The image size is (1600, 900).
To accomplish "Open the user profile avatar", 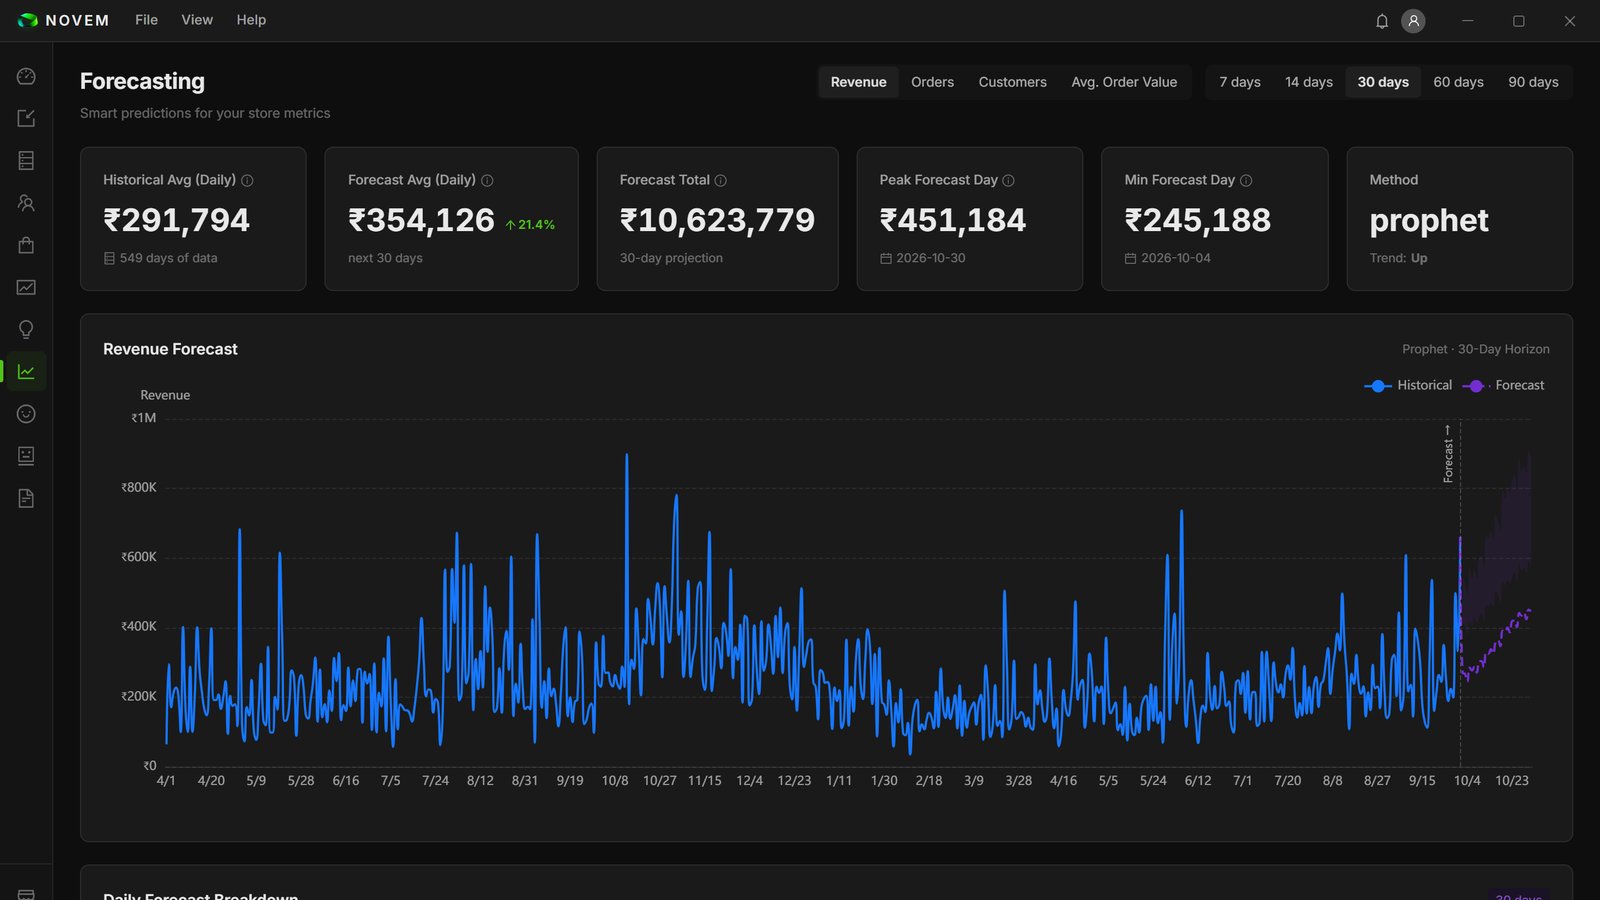I will [x=1413, y=21].
